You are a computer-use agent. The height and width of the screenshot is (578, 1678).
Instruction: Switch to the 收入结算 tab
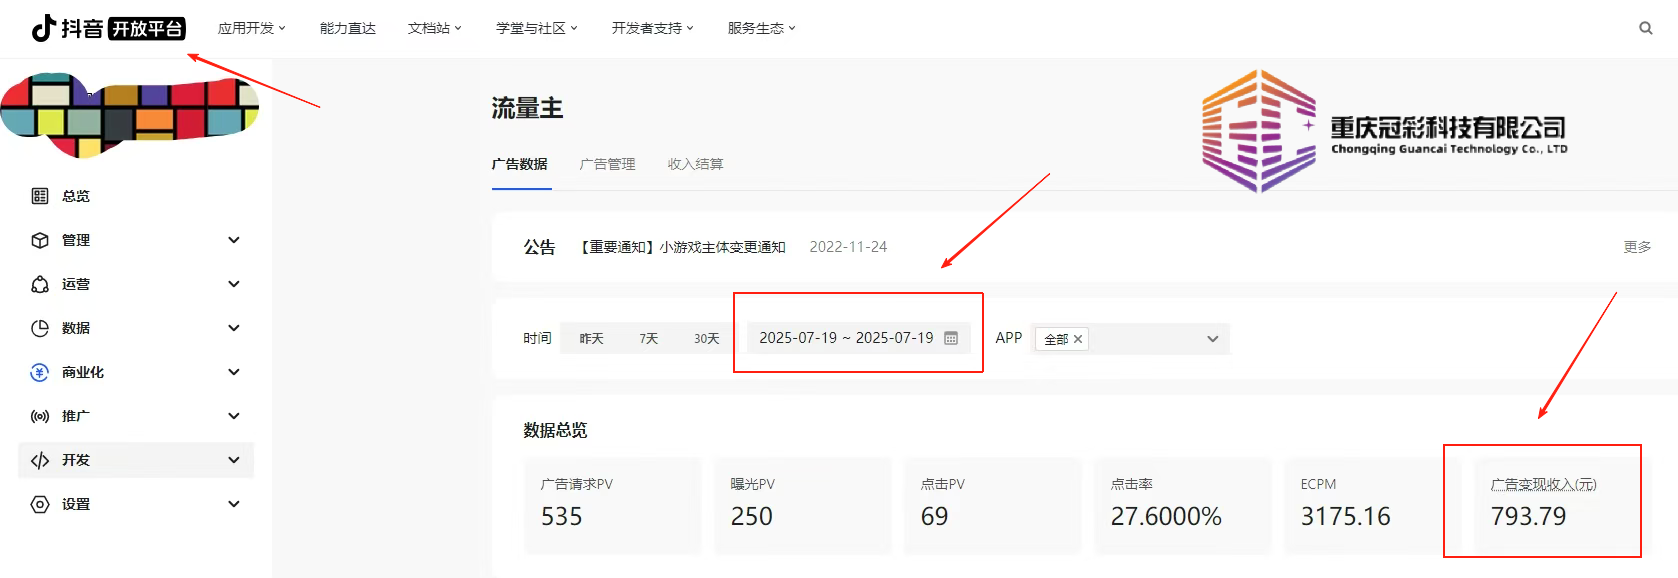point(696,164)
